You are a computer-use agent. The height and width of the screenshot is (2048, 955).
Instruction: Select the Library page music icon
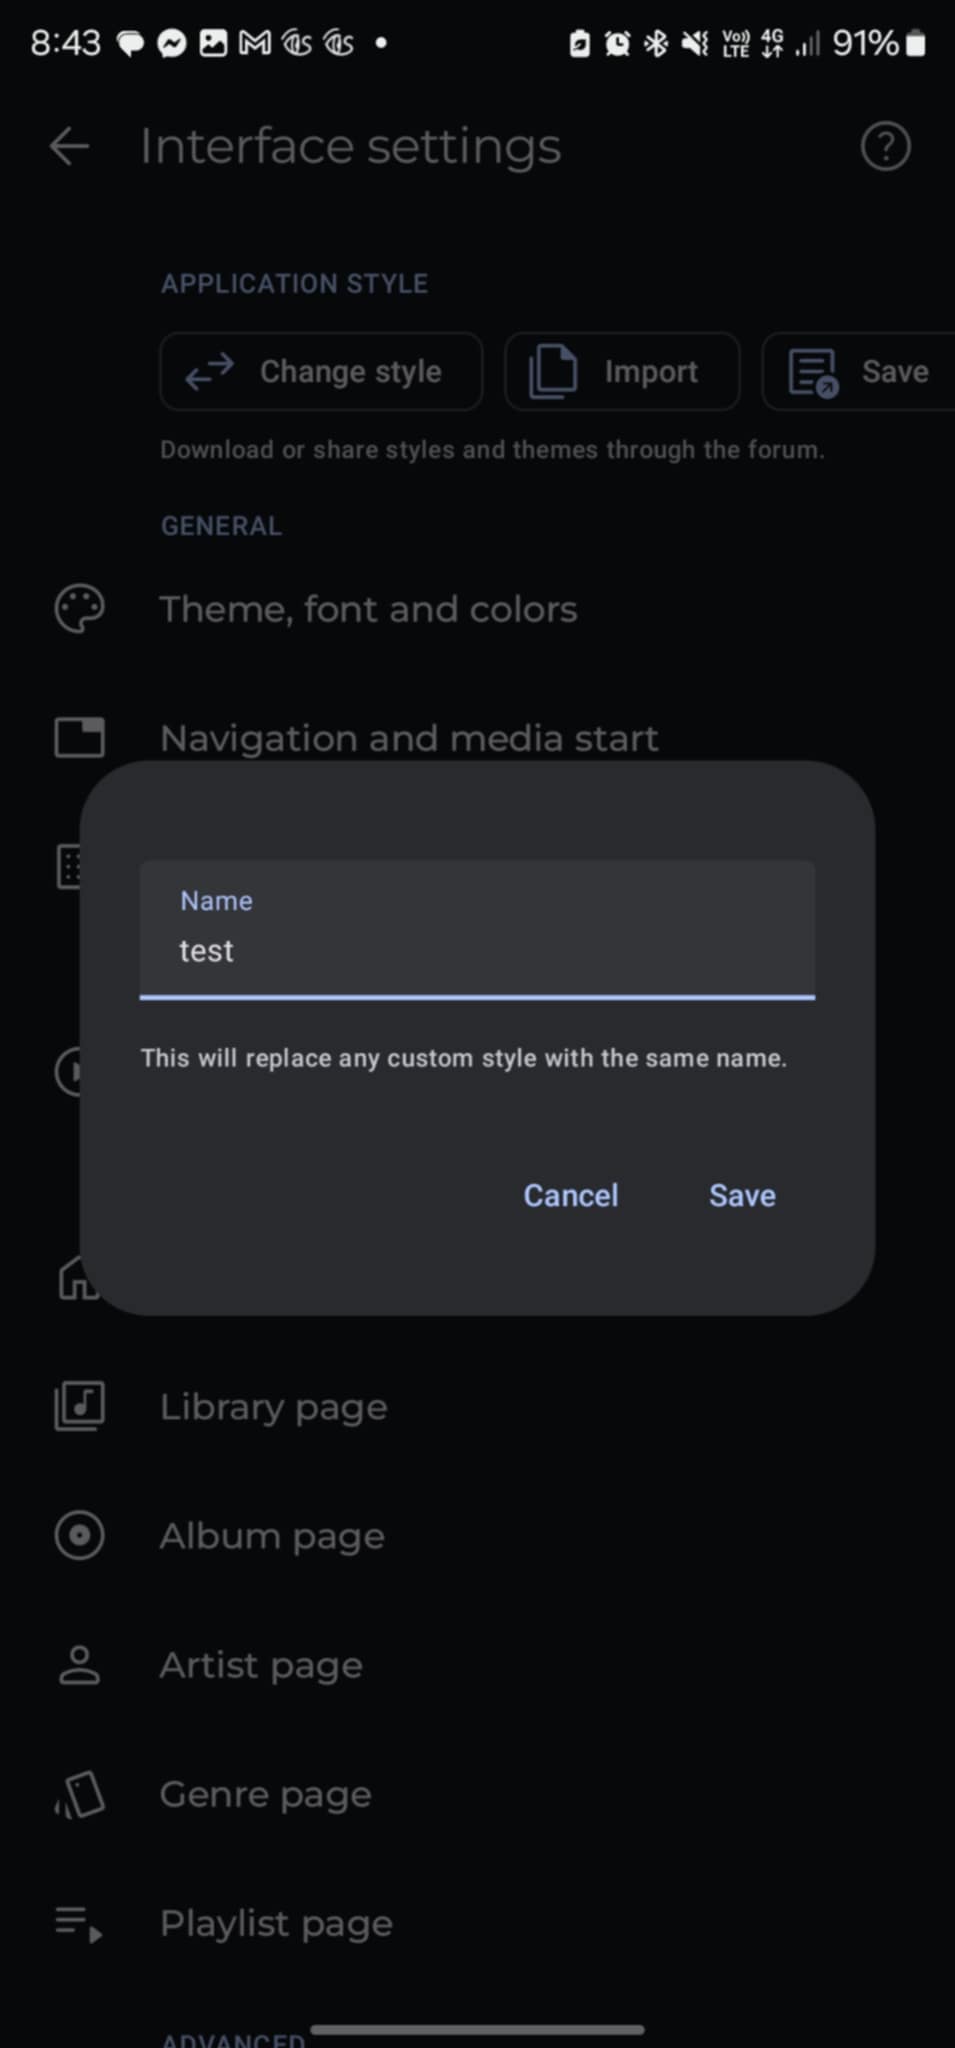coord(79,1406)
